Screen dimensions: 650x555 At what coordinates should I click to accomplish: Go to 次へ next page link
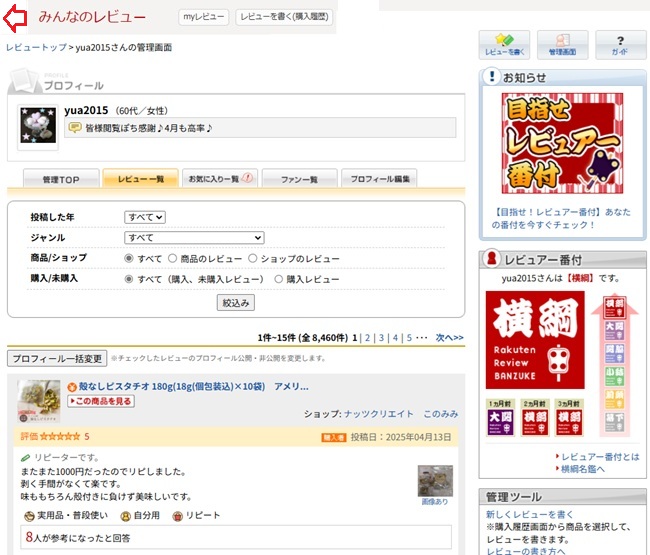(x=449, y=338)
